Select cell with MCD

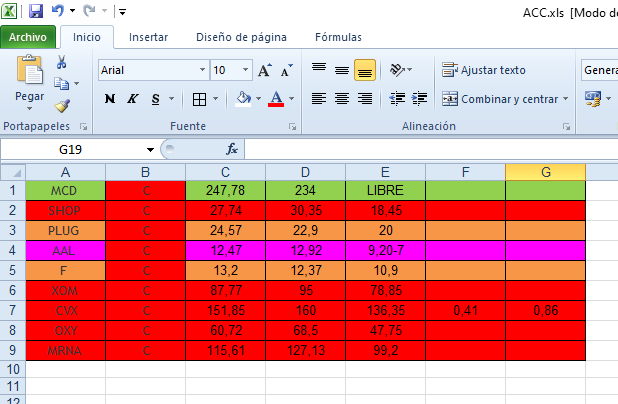[65, 191]
